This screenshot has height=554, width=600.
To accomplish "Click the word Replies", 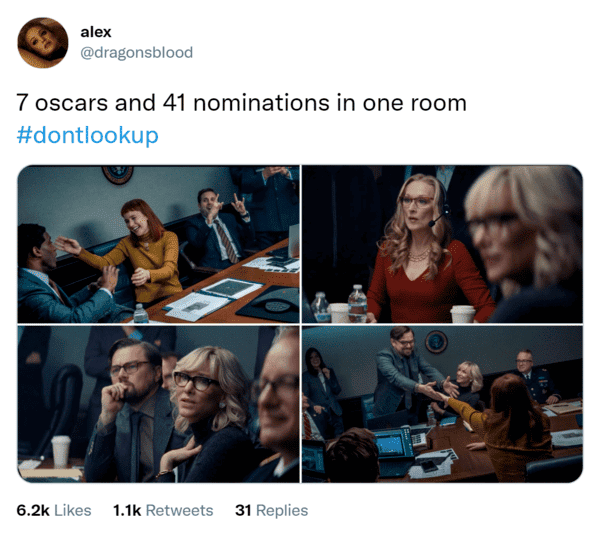I will pos(282,511).
